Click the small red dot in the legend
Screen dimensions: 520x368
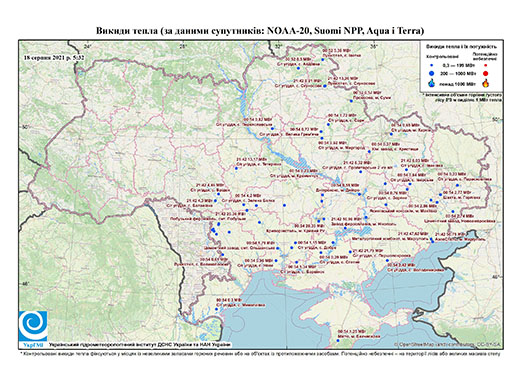click(x=485, y=66)
